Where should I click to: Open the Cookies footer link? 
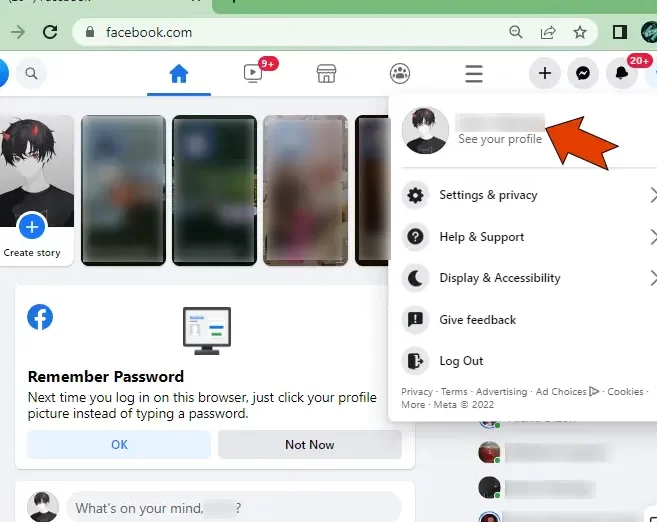[x=625, y=392]
